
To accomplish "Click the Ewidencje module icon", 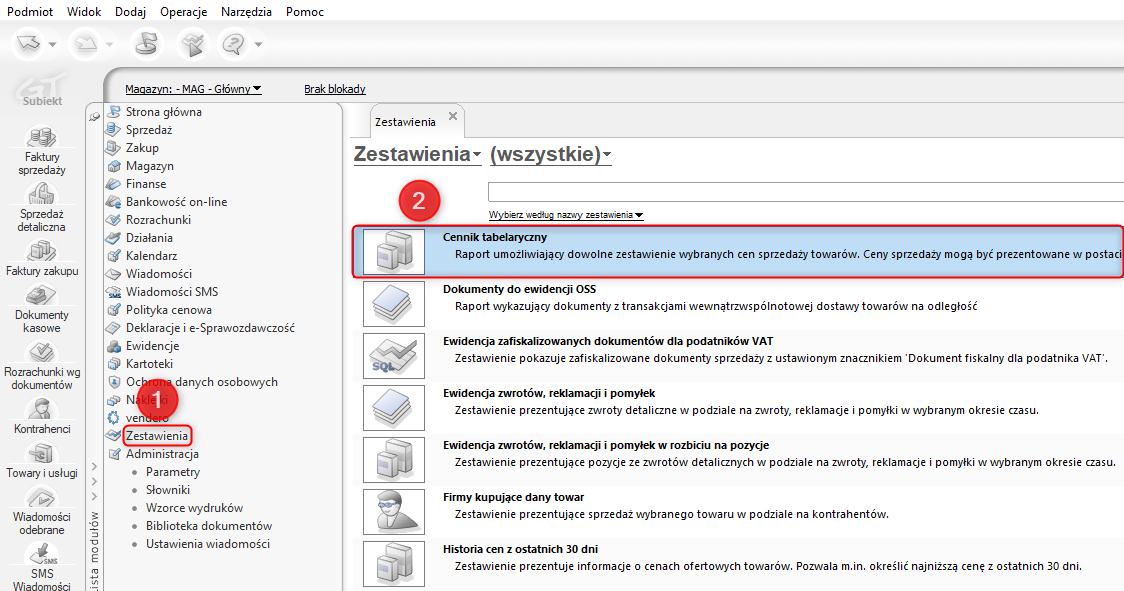I will coord(113,346).
